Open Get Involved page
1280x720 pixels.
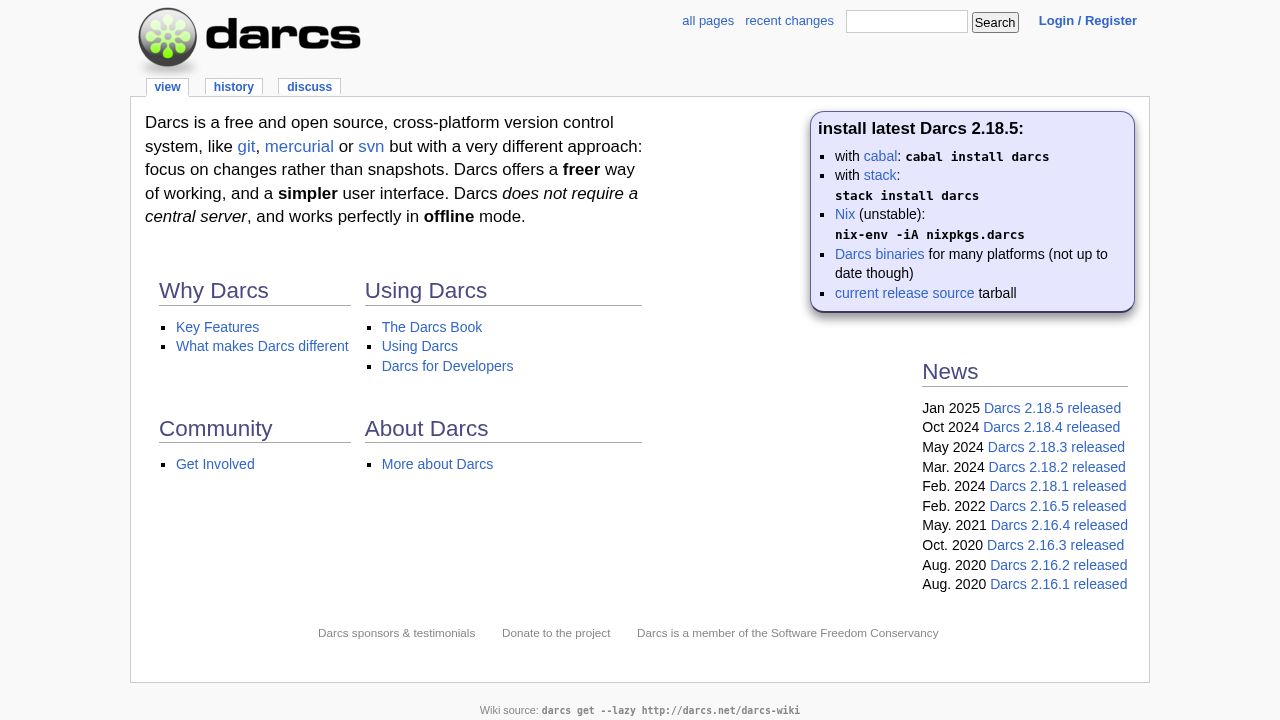pos(215,464)
